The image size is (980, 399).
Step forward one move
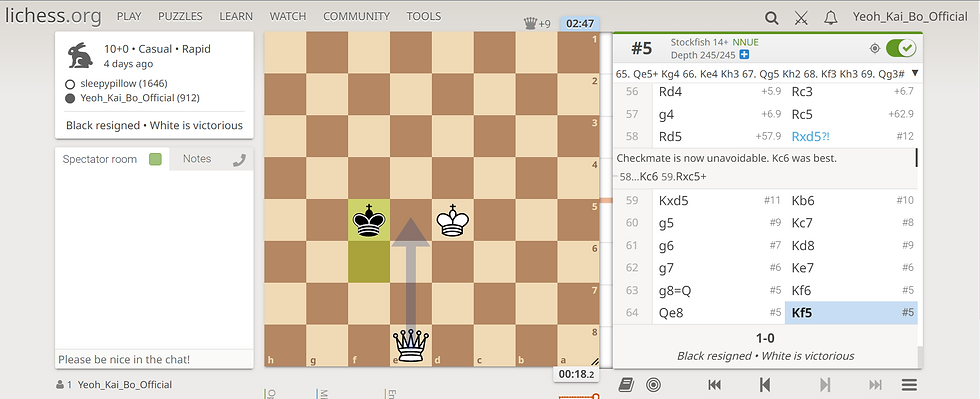[825, 385]
